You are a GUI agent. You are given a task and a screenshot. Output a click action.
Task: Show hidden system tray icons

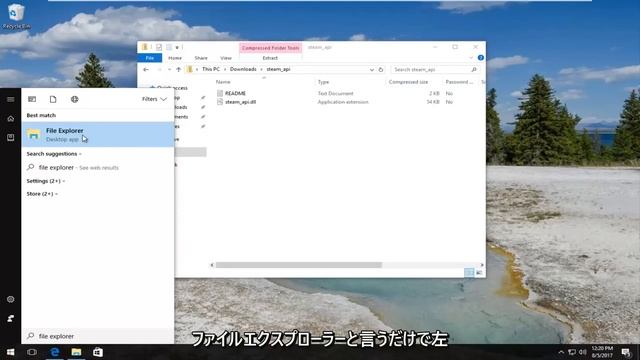pyautogui.click(x=561, y=352)
